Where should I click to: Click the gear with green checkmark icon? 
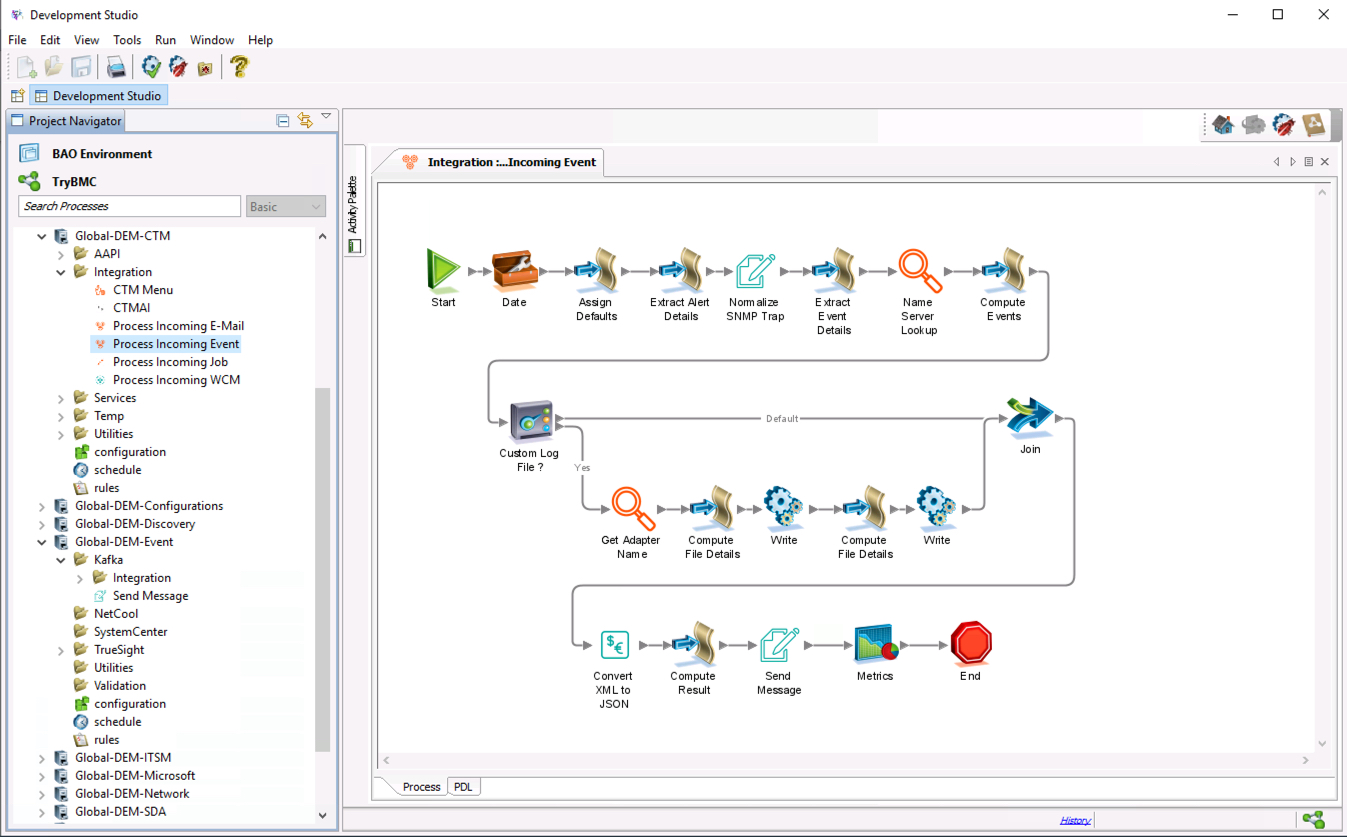[x=151, y=67]
